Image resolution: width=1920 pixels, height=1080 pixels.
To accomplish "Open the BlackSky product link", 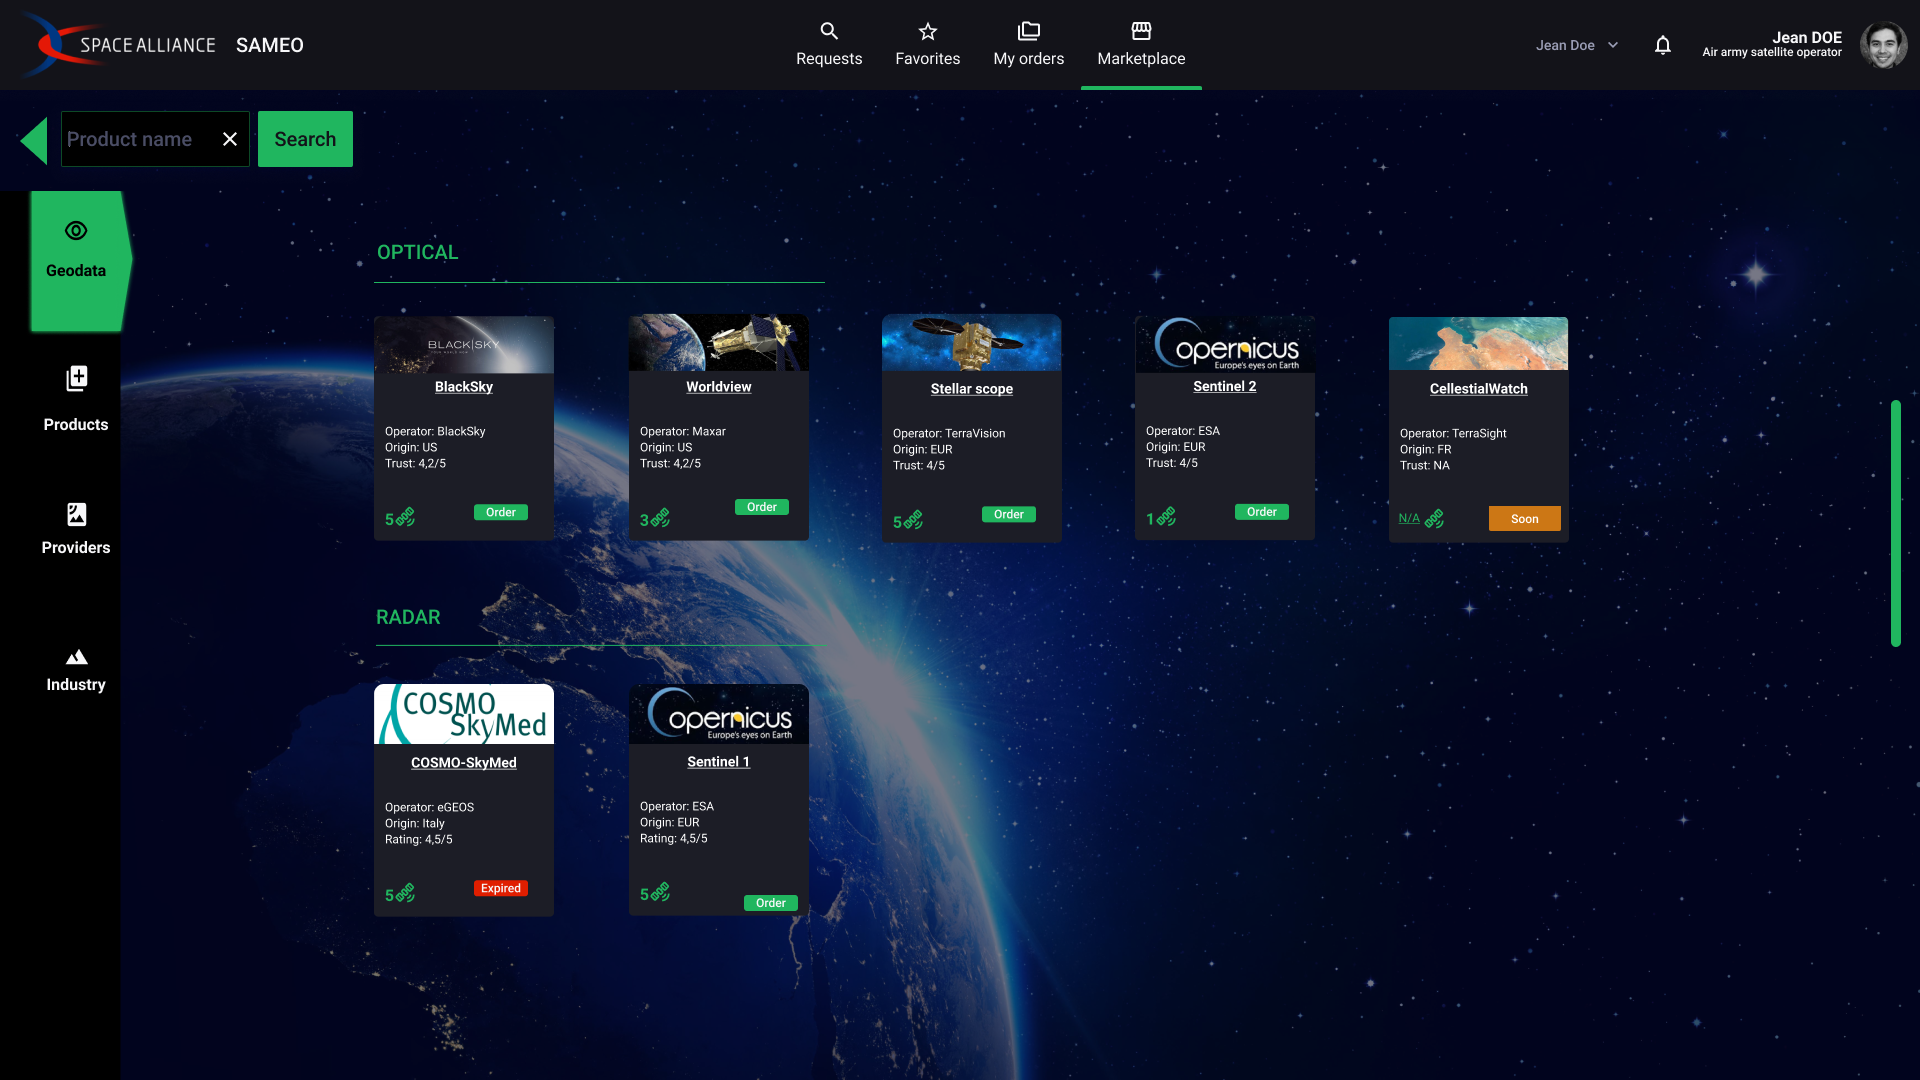I will [x=464, y=387].
